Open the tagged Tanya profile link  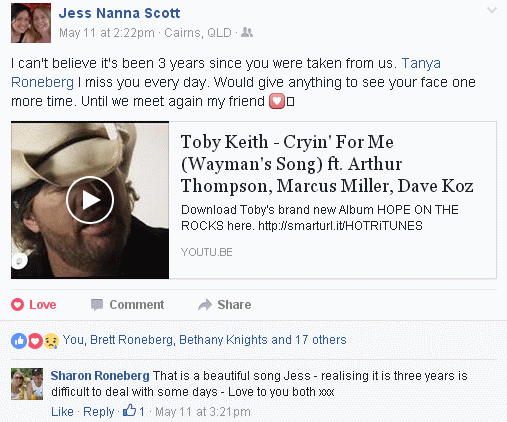[421, 63]
